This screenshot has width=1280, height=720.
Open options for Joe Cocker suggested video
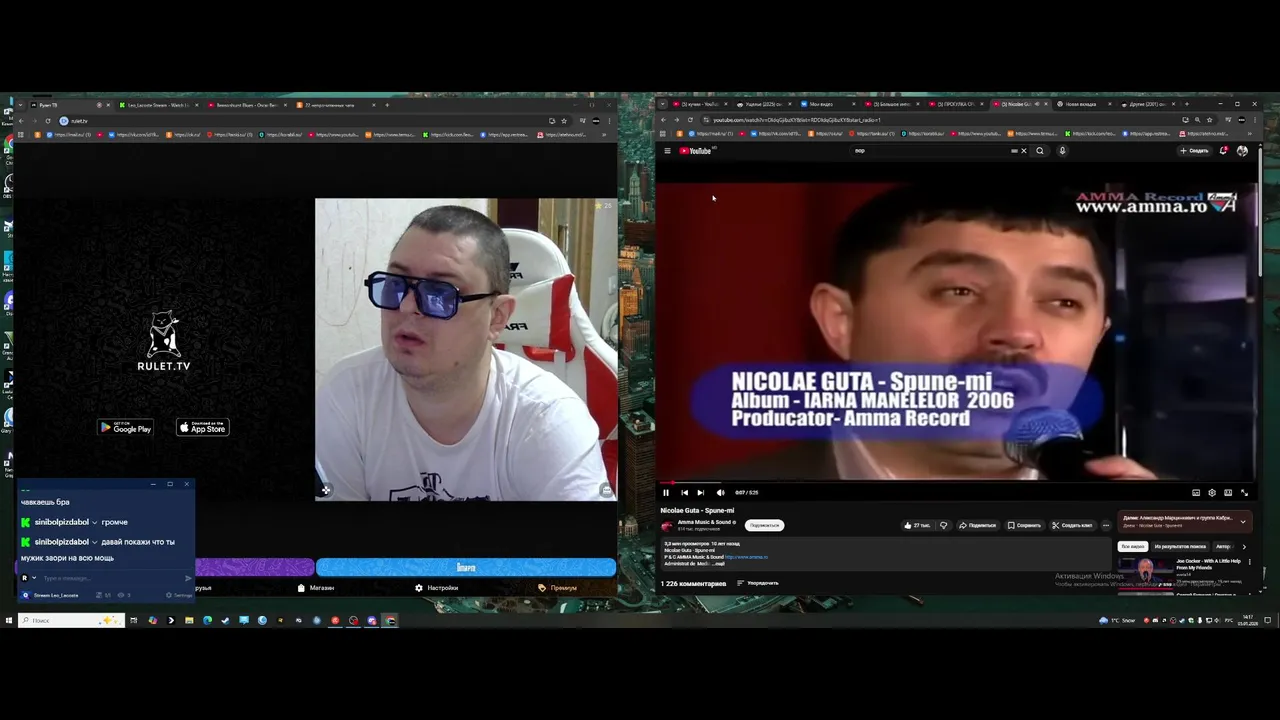point(1249,562)
